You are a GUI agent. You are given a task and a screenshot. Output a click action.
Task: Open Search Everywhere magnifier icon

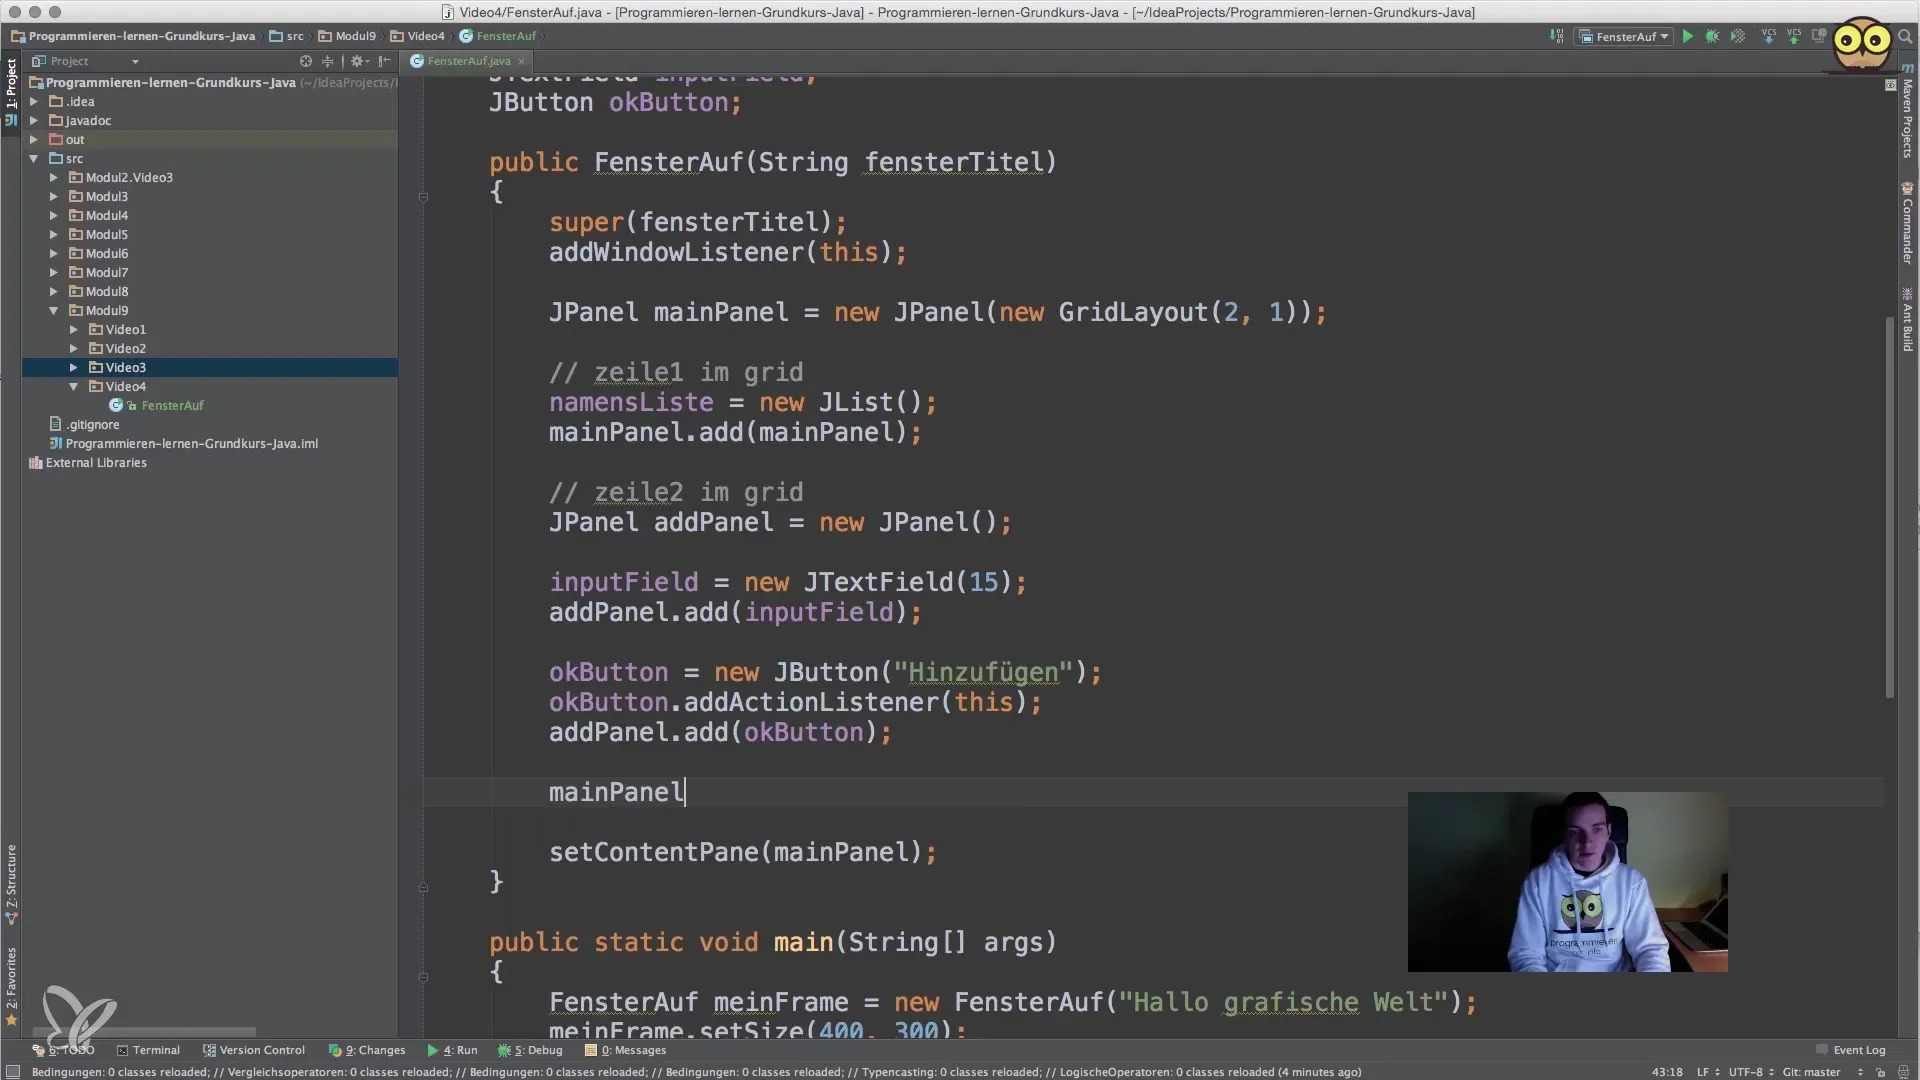(x=1905, y=36)
